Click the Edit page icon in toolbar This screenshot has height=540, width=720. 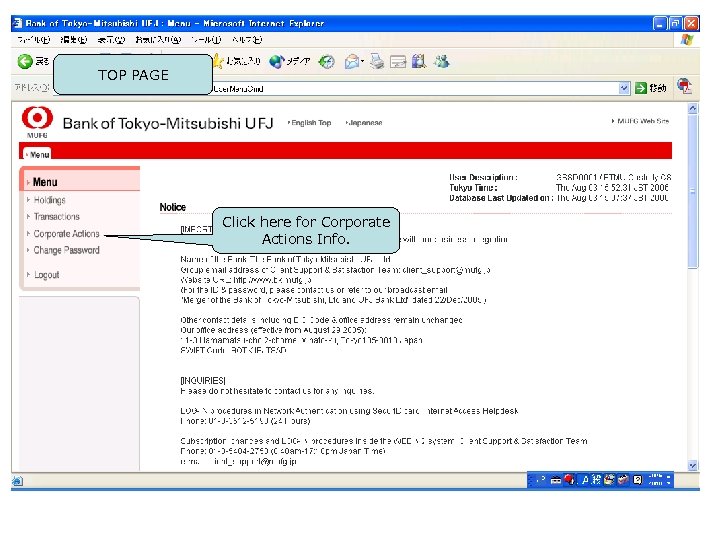click(x=398, y=62)
